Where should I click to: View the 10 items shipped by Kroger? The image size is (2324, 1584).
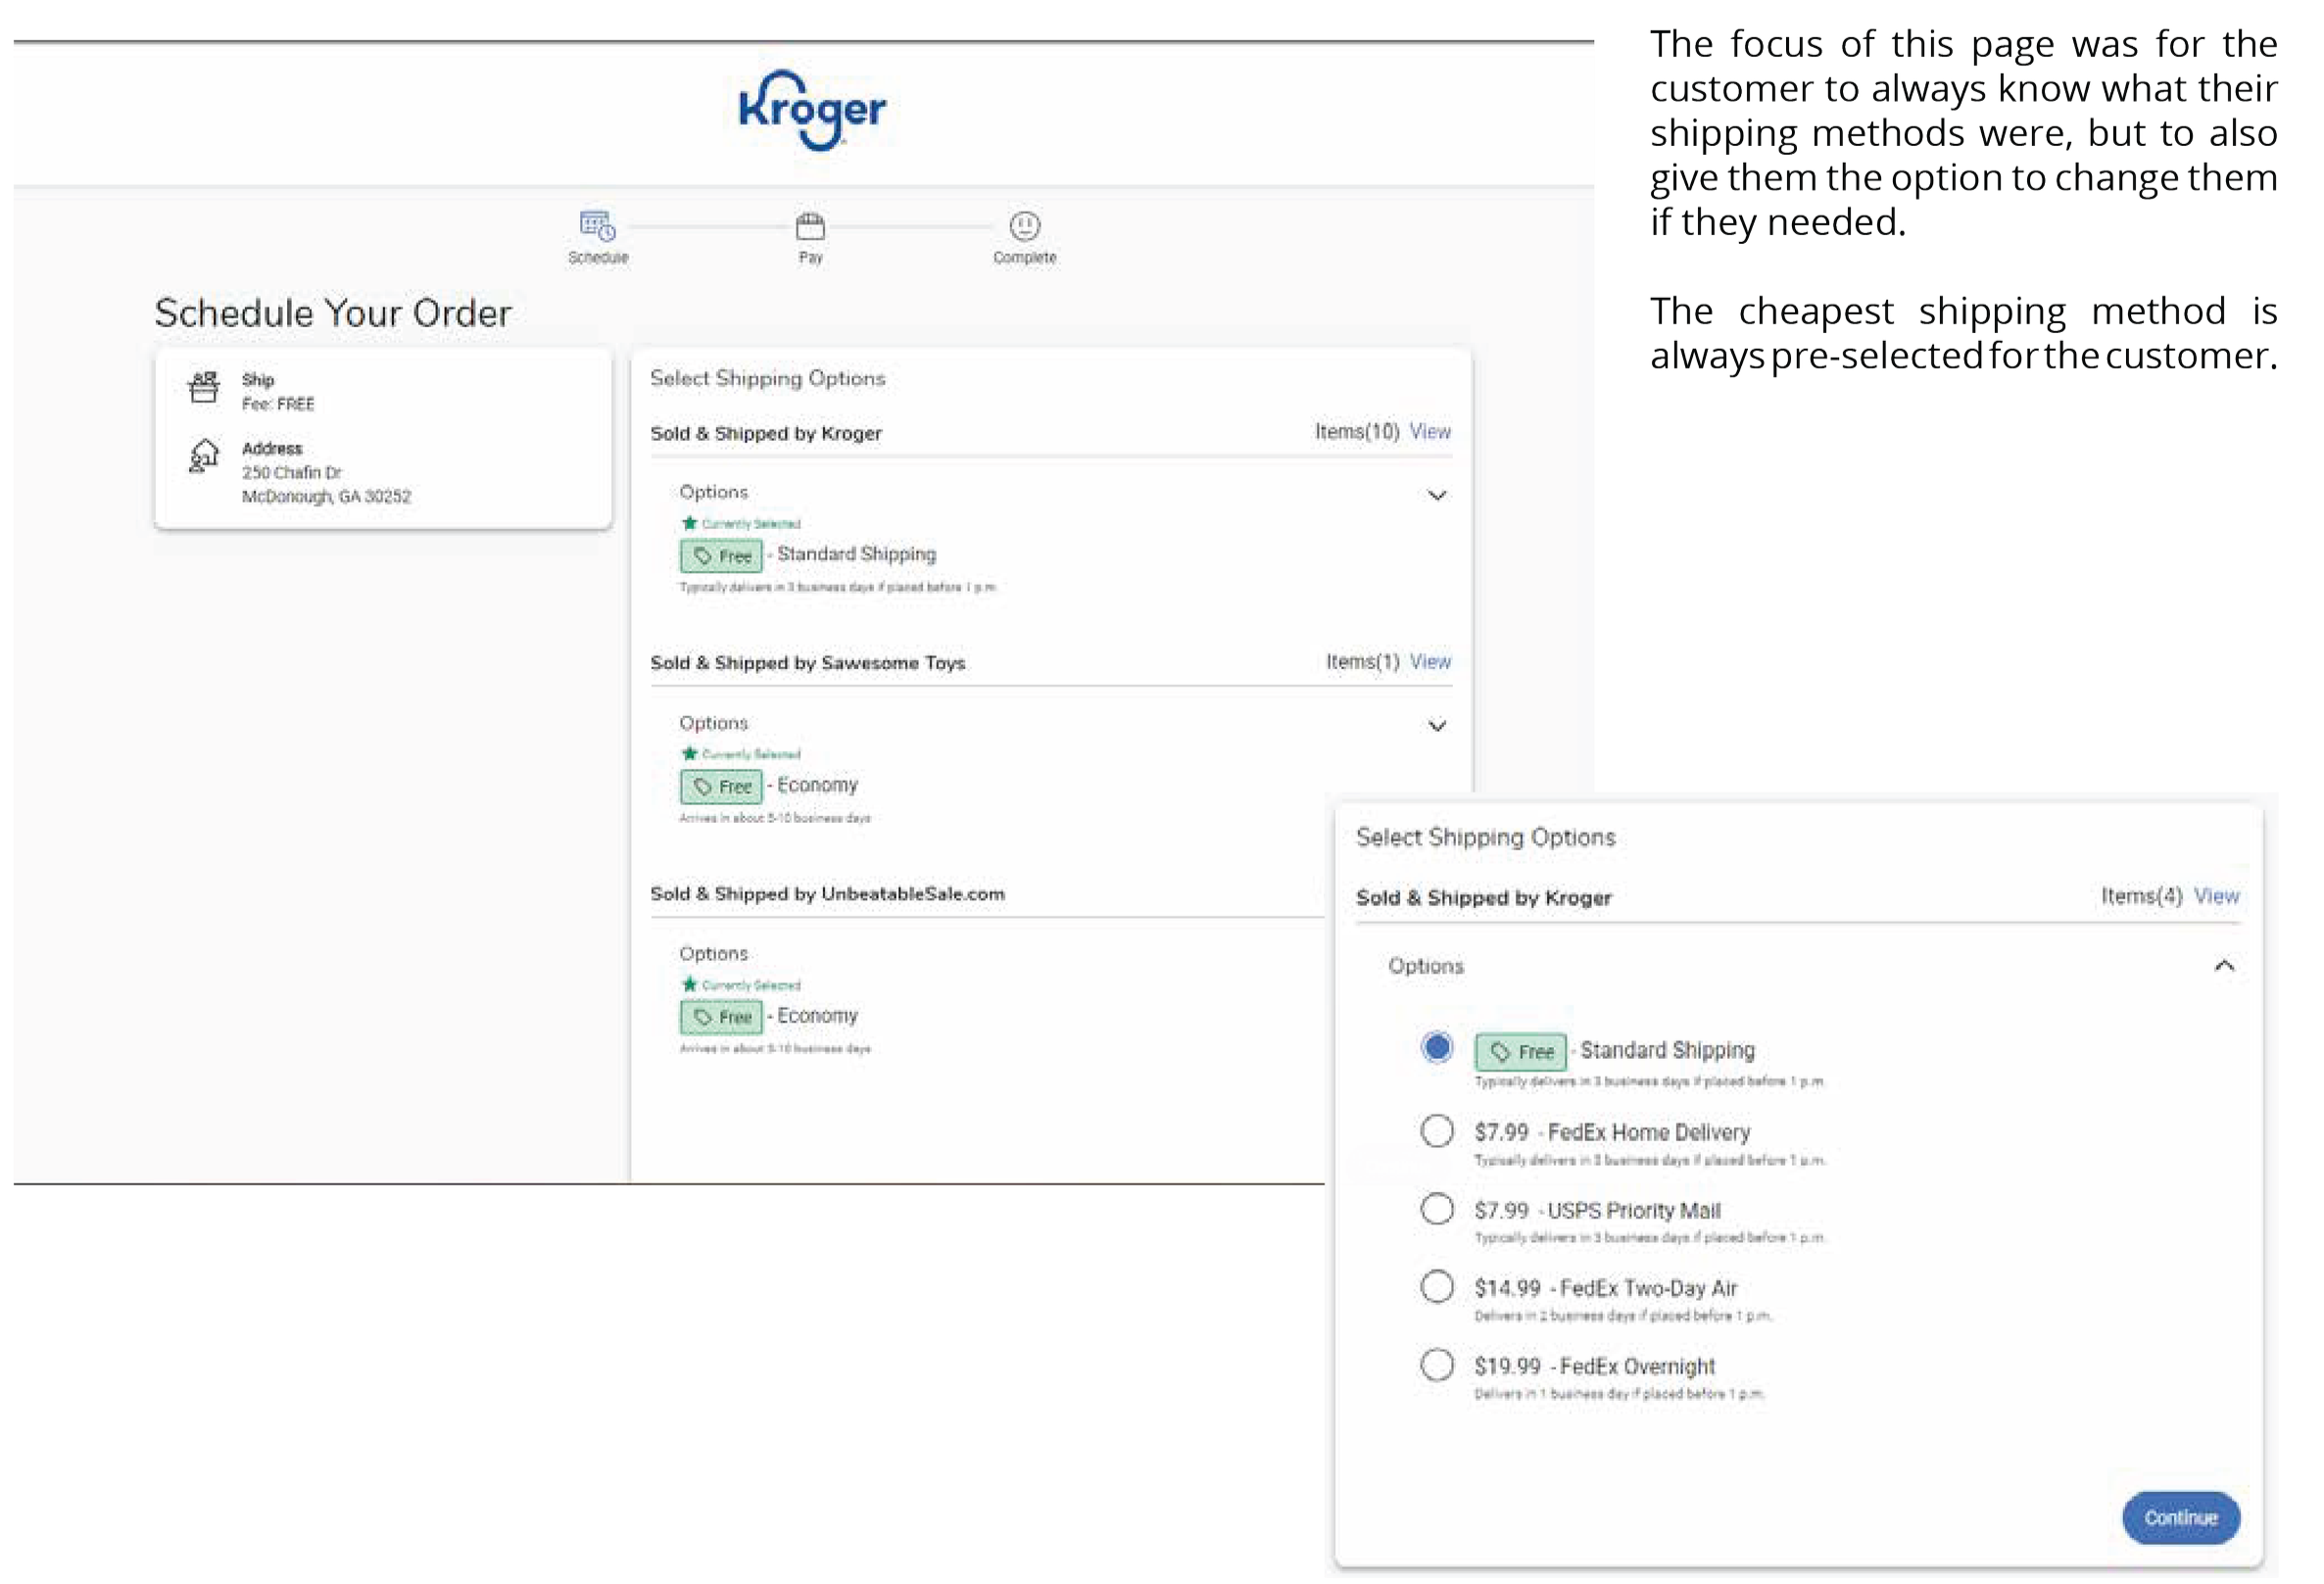pos(1430,432)
